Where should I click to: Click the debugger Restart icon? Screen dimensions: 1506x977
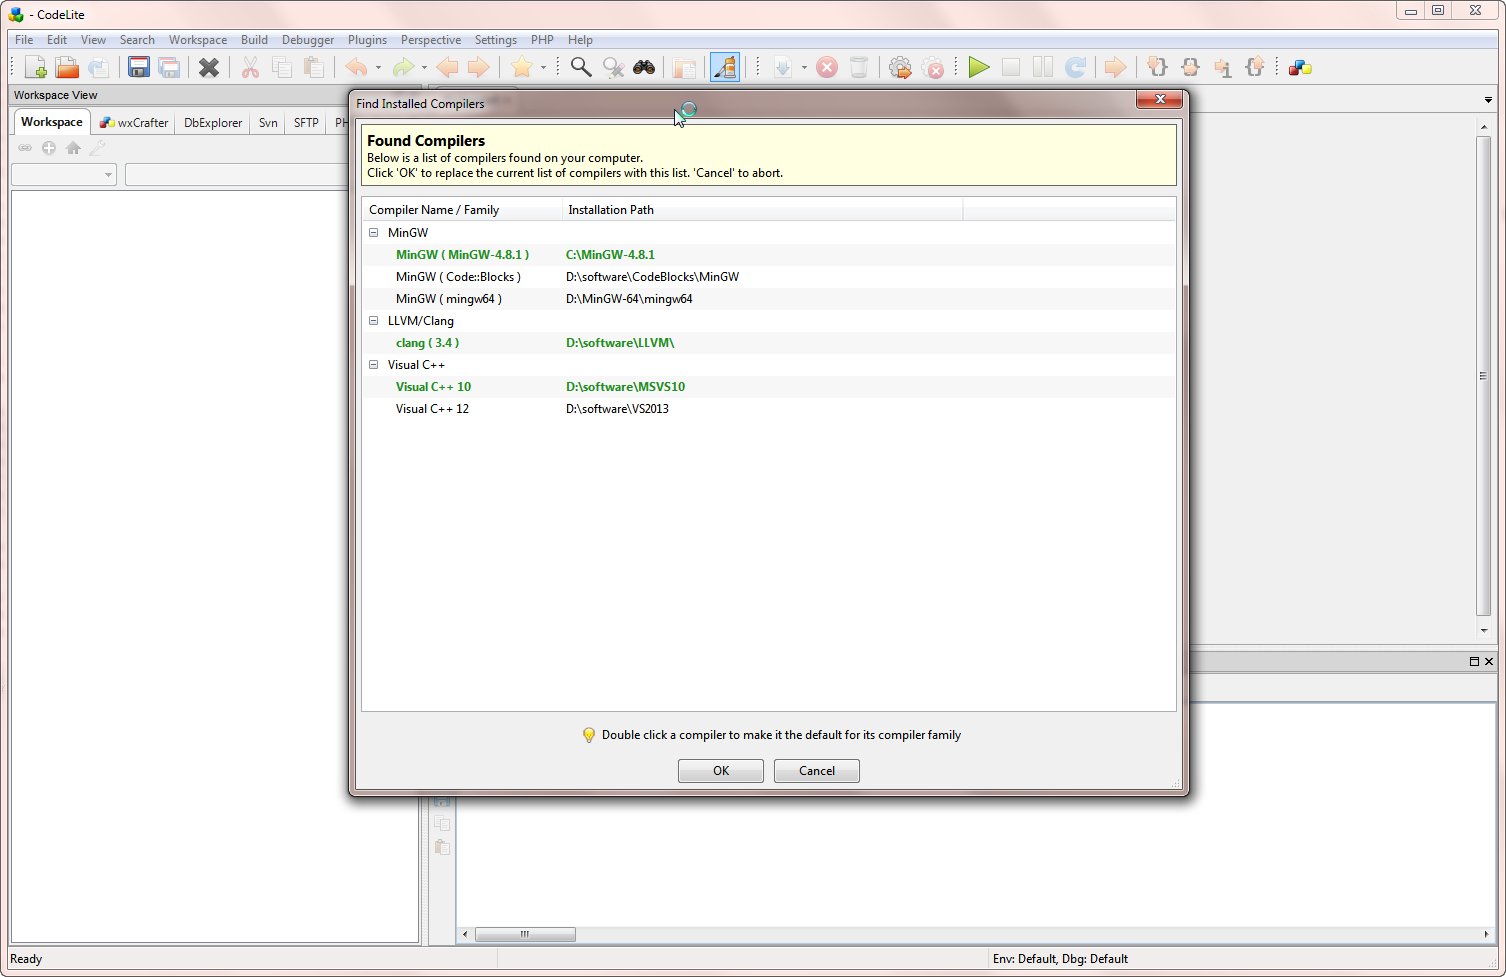pos(1075,67)
